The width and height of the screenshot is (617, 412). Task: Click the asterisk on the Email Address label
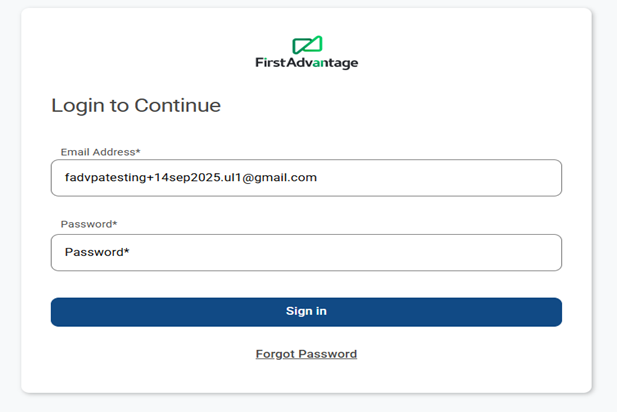click(138, 151)
